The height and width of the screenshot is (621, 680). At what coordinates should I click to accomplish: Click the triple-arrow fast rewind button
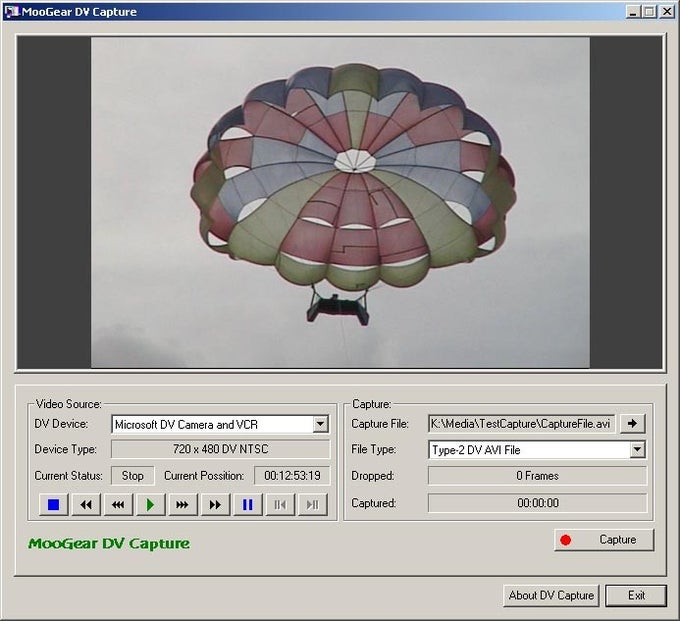tap(118, 505)
